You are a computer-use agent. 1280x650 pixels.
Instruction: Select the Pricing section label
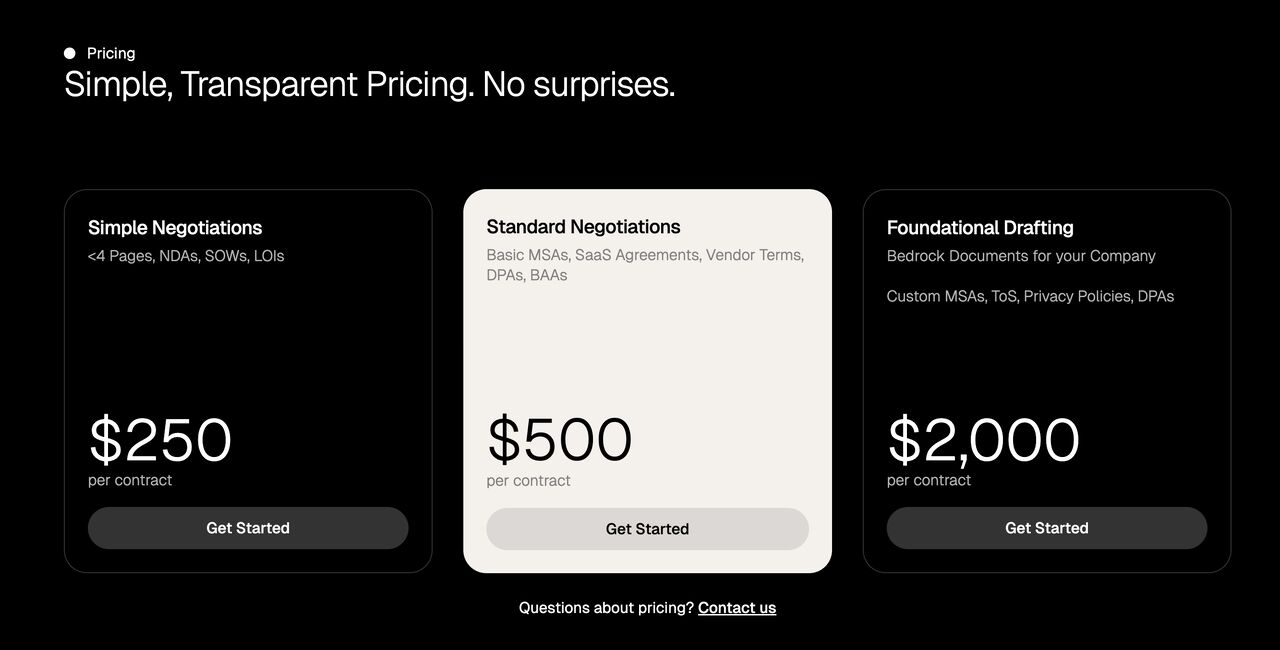coord(111,53)
